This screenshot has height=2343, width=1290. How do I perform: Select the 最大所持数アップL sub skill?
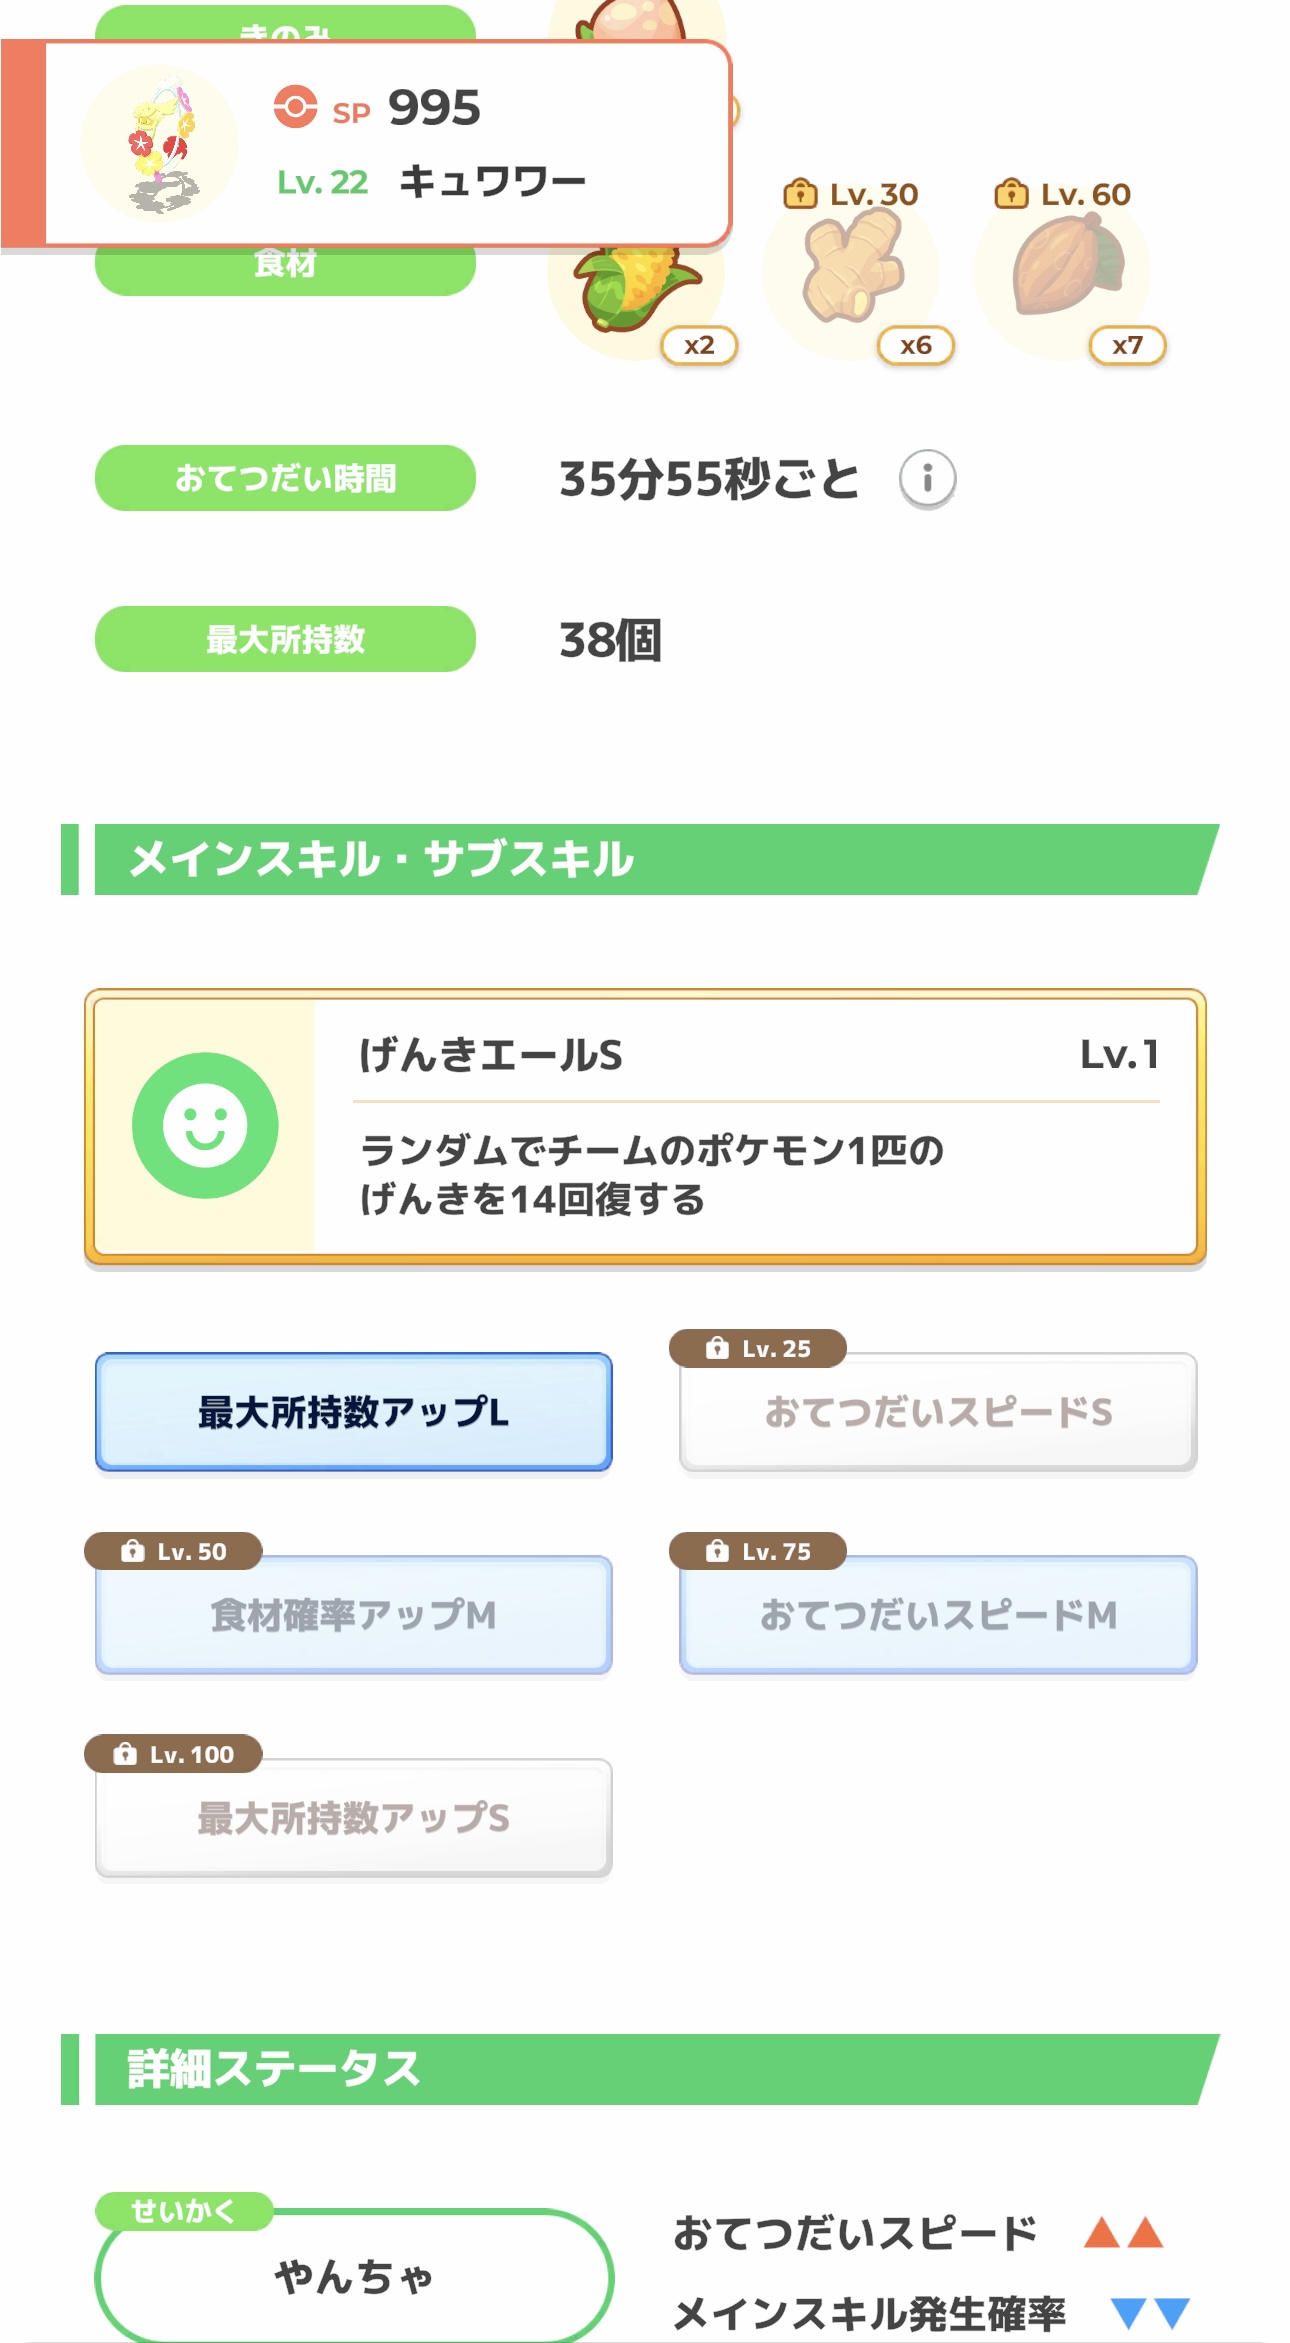click(353, 1412)
